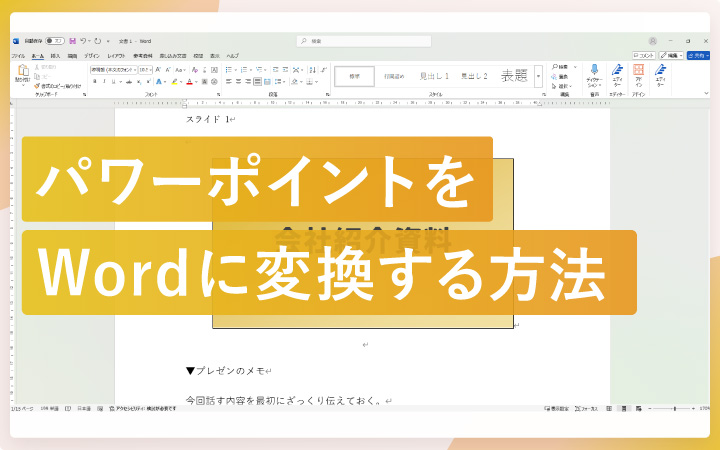Apply the 標準 style

click(x=354, y=76)
